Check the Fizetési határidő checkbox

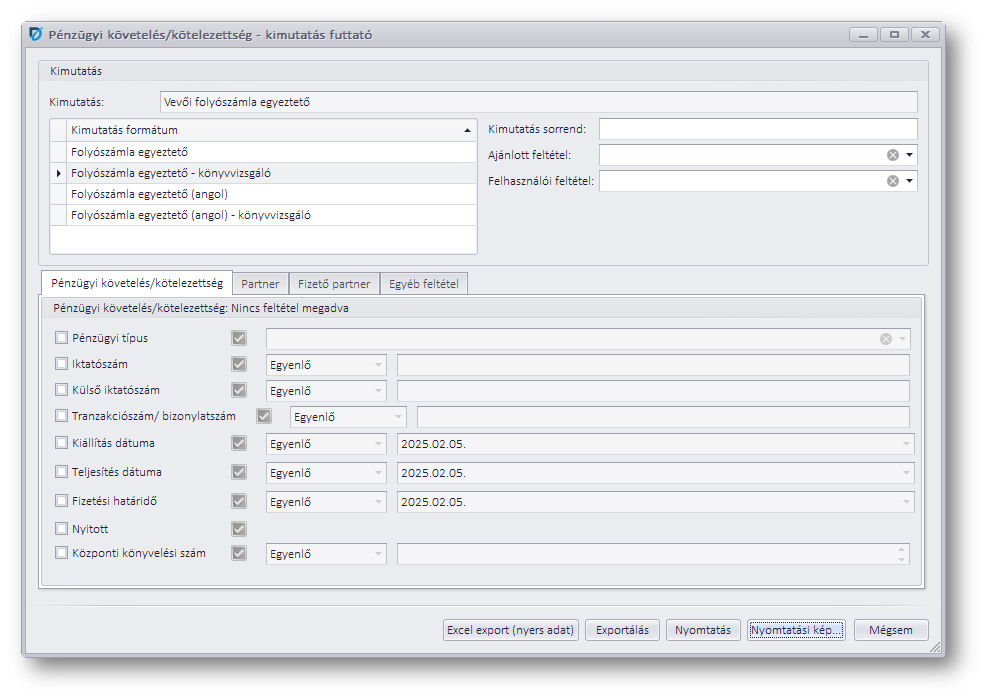point(62,501)
